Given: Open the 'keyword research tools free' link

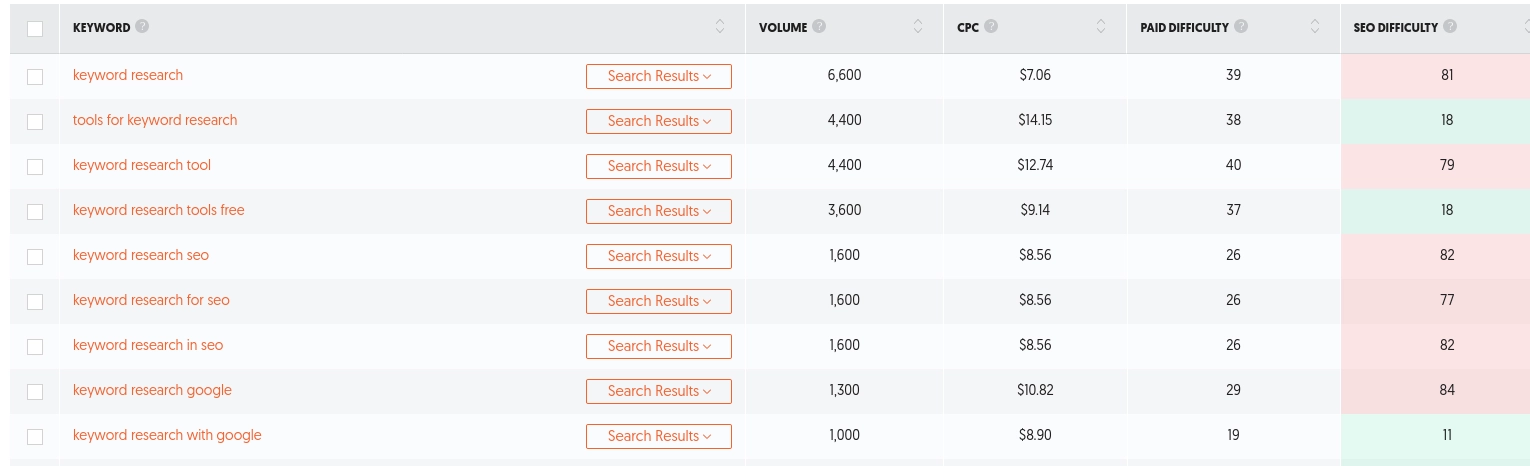Looking at the screenshot, I should click(x=159, y=210).
